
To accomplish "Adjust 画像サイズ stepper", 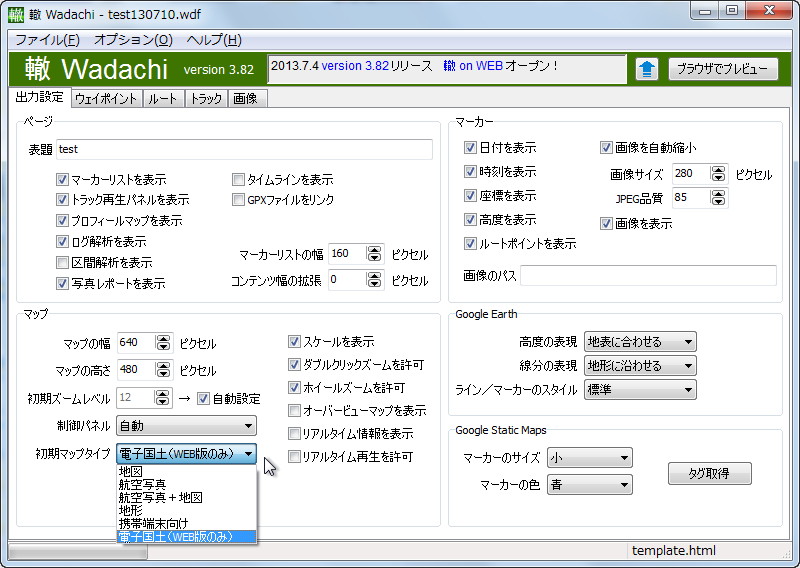I will [x=718, y=174].
